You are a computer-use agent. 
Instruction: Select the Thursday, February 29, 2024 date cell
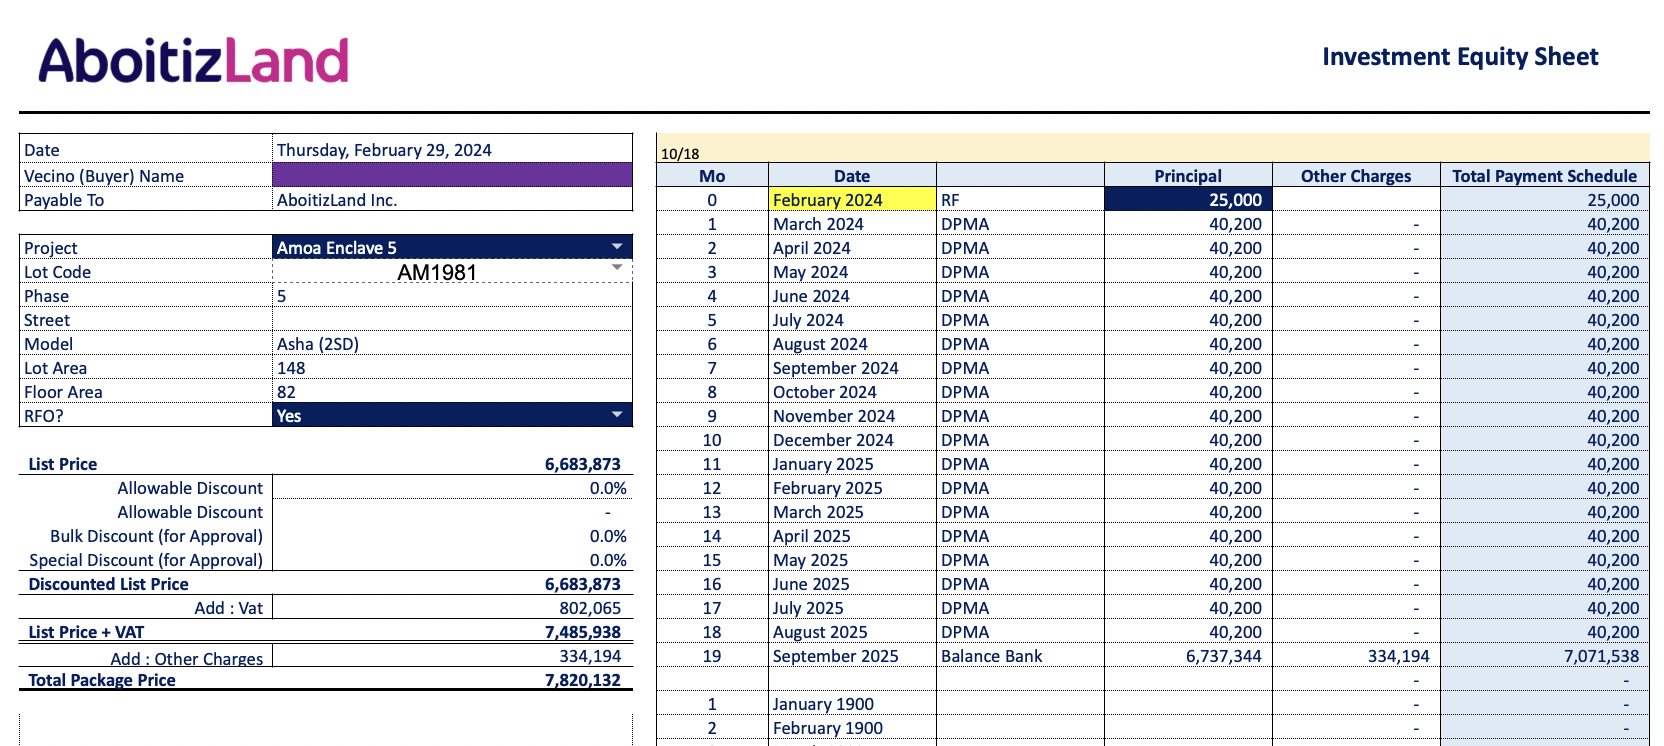pos(452,150)
